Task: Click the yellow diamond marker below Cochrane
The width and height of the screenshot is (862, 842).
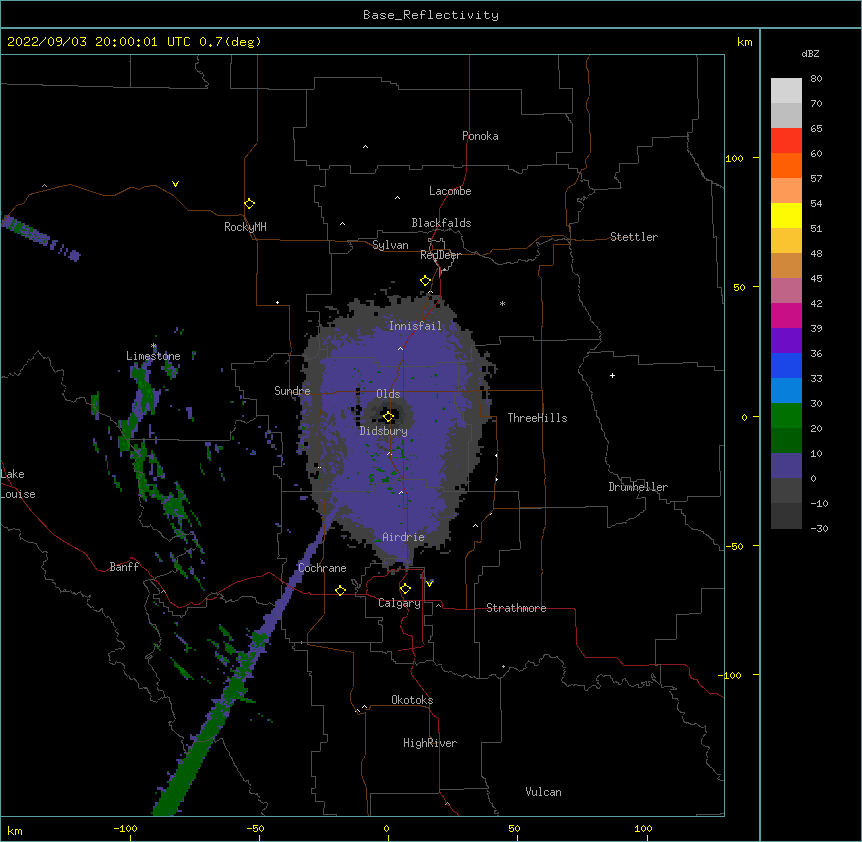Action: (340, 590)
